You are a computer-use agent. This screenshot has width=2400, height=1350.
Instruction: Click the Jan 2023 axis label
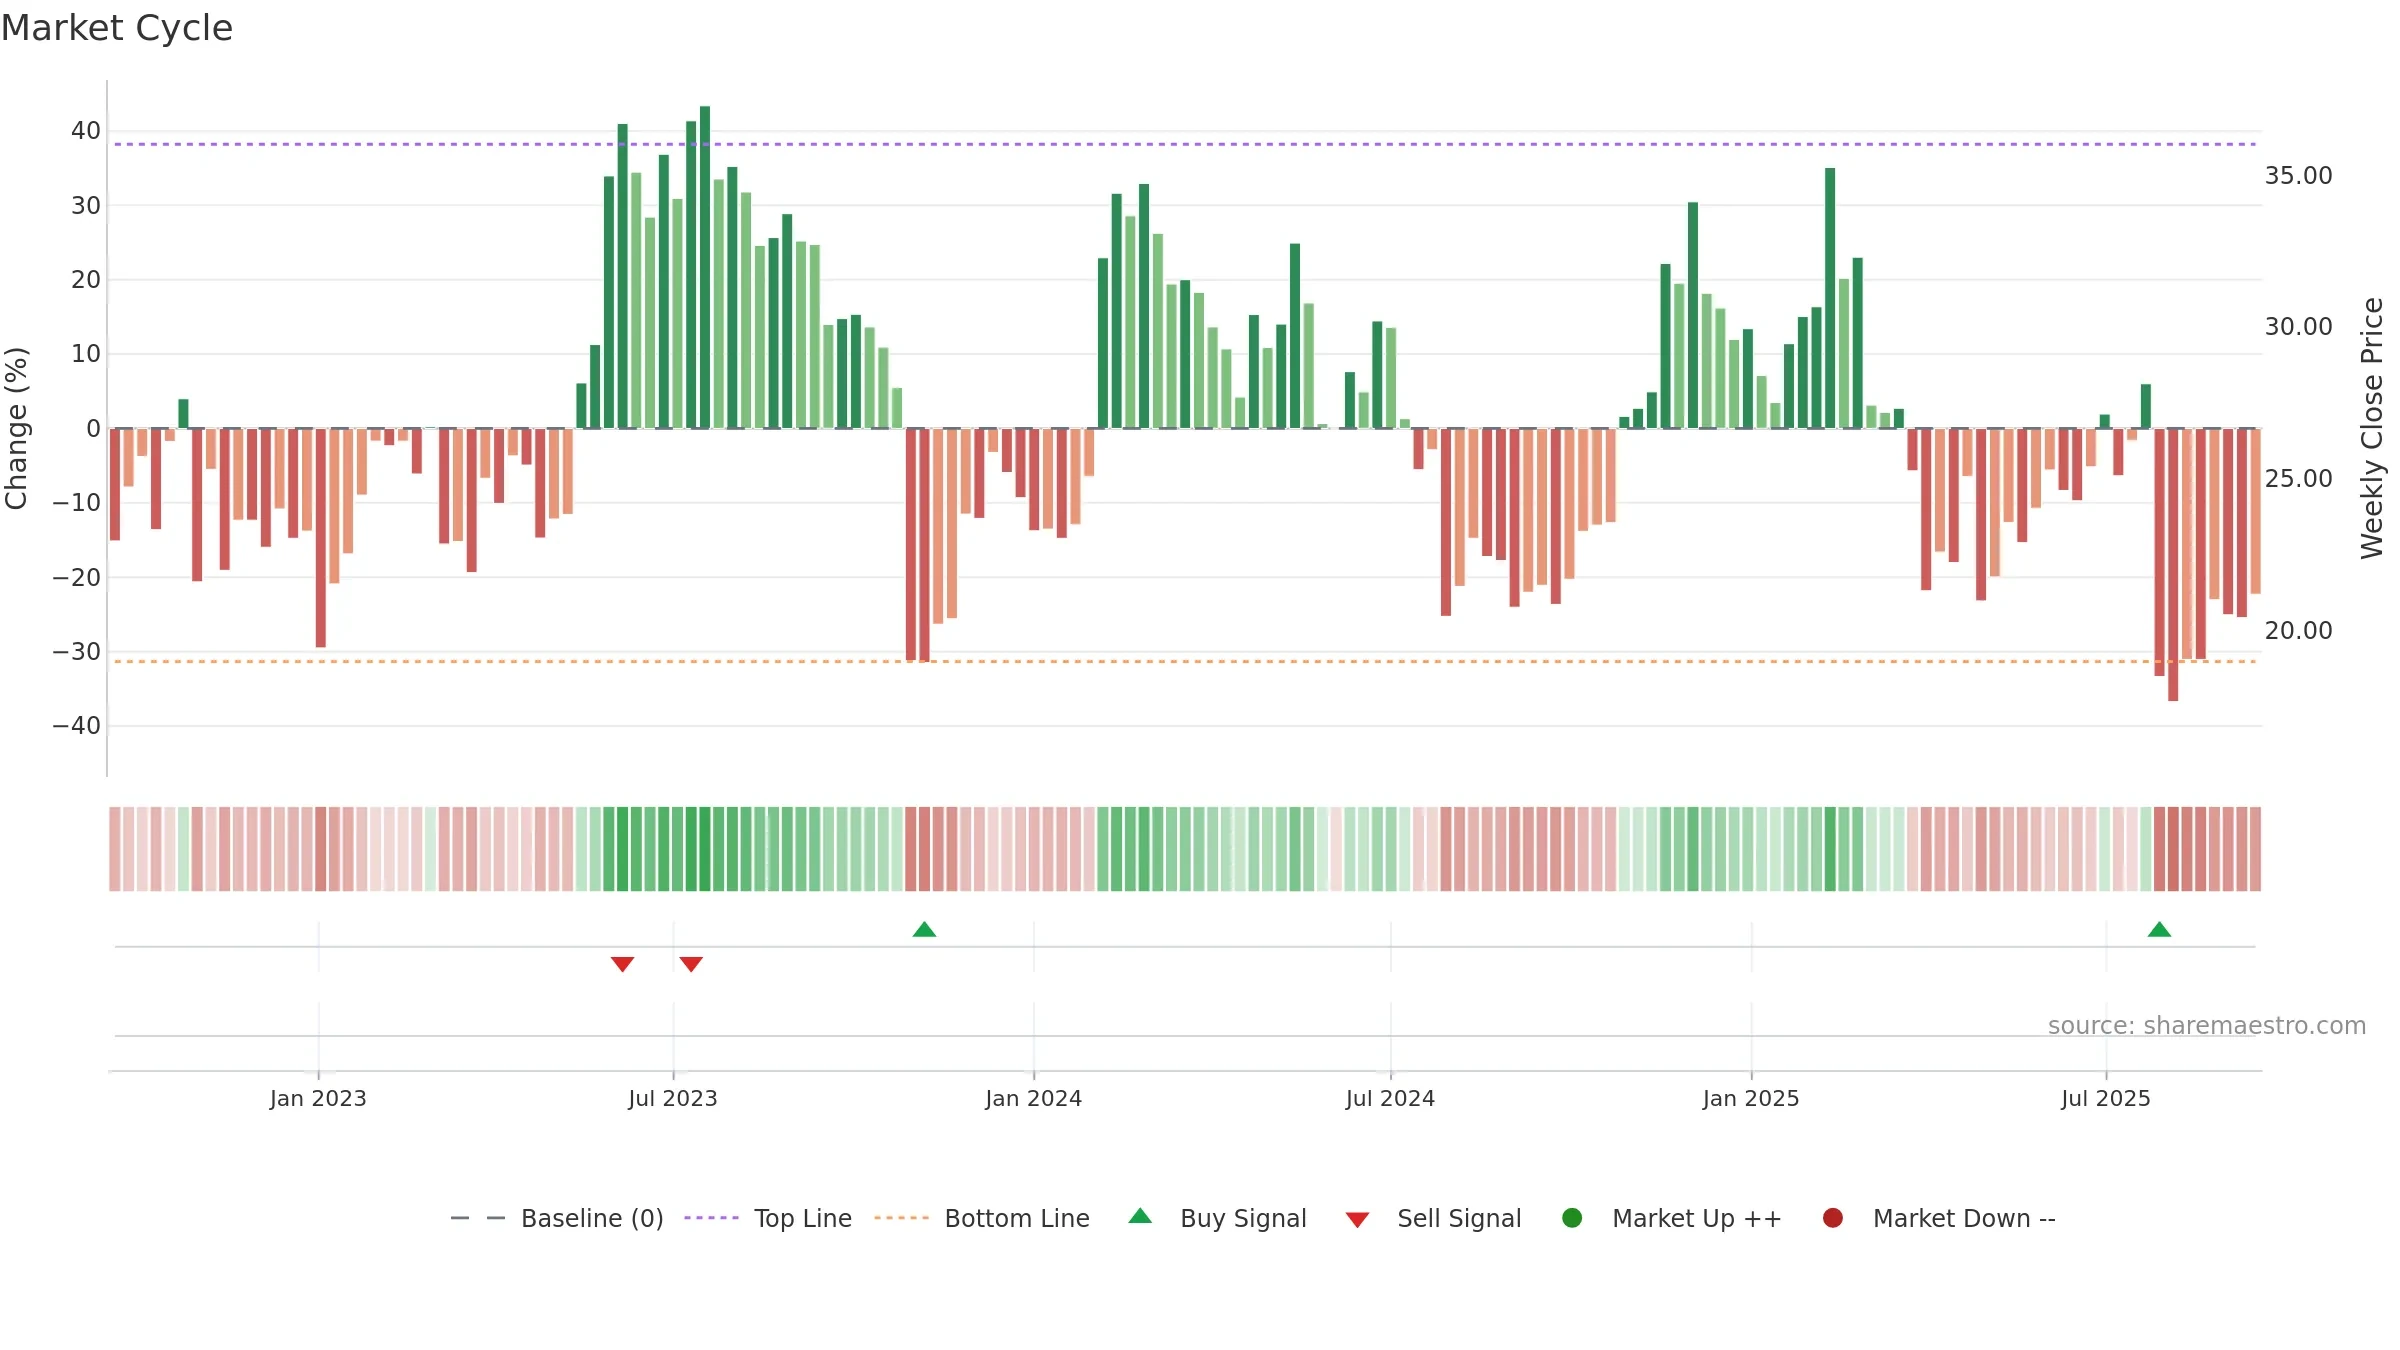tap(318, 1098)
